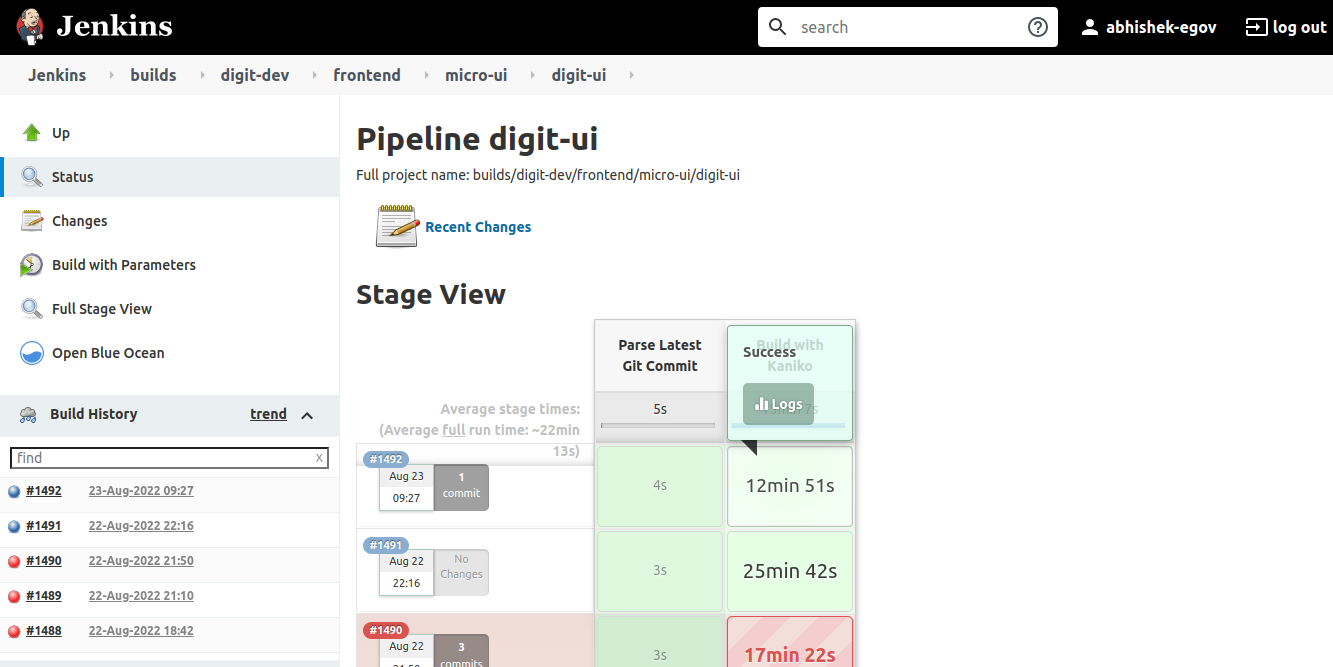The height and width of the screenshot is (667, 1333).
Task: Click the search help question mark icon
Action: 1037,27
